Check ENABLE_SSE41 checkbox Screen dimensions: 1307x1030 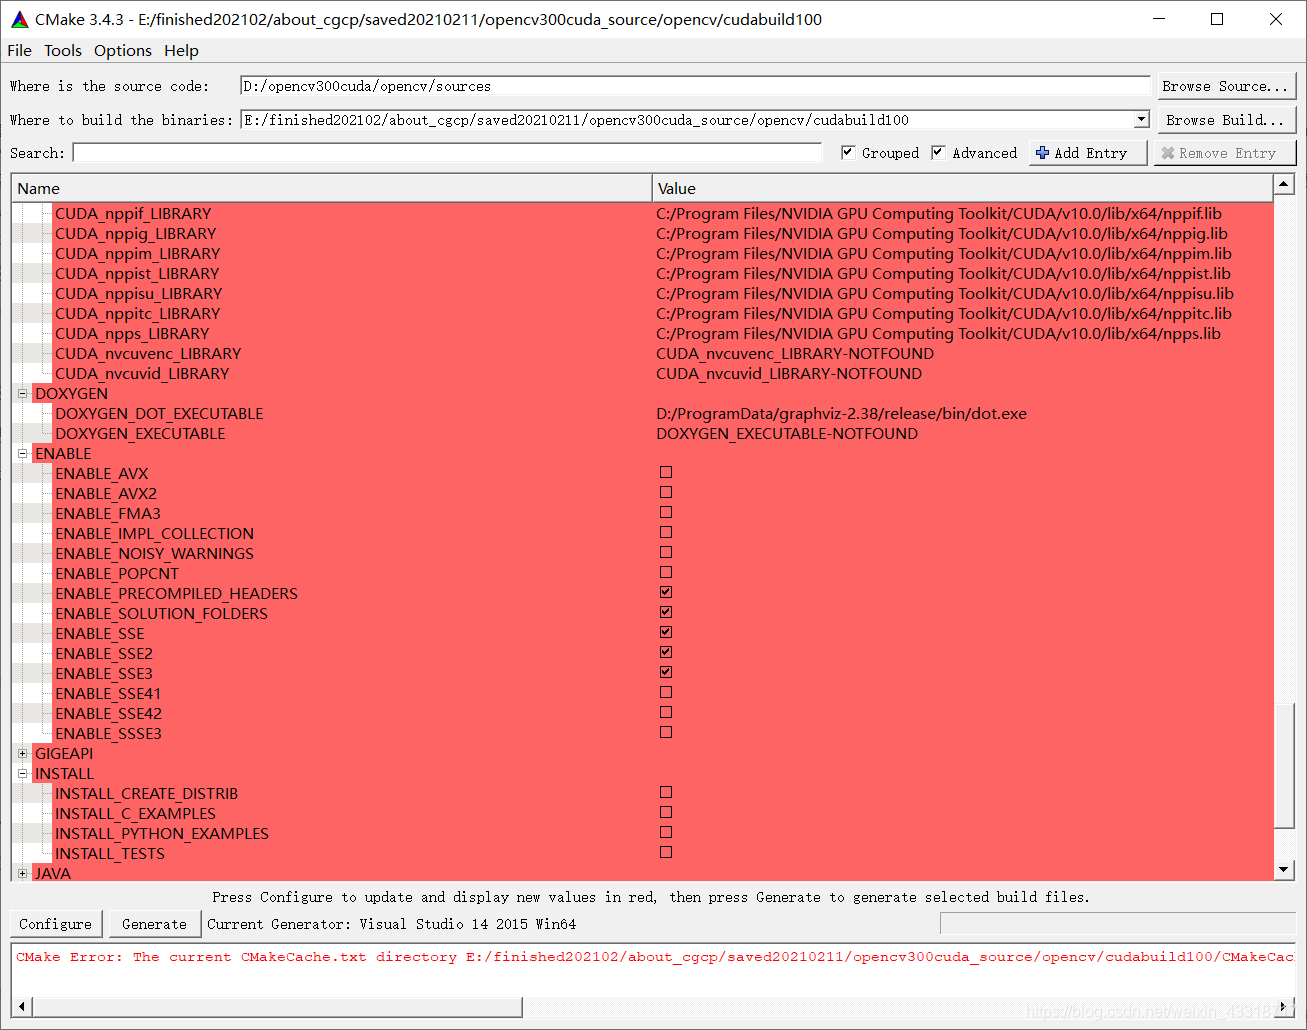tap(666, 692)
